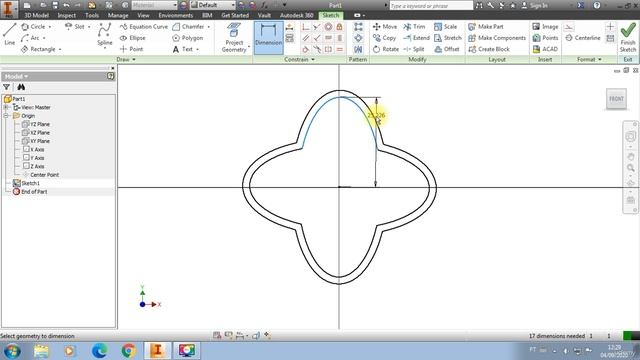Screen dimensions: 640x360
Task: Click the Scale tool
Action: [x=445, y=27]
